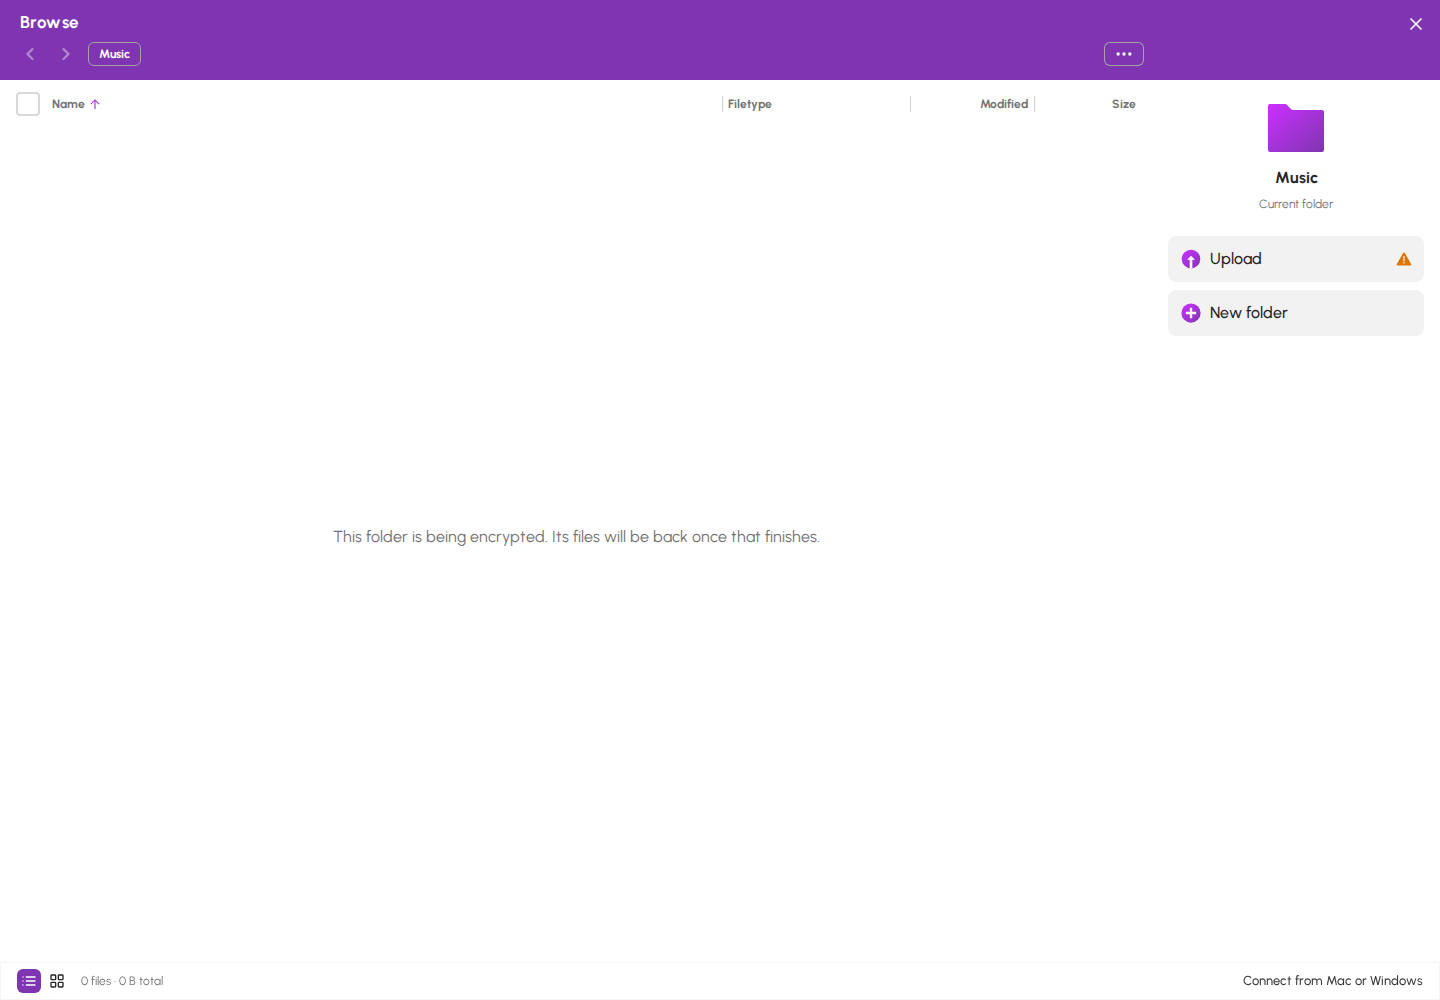Click the Music breadcrumb
This screenshot has width=1440, height=1000.
(114, 54)
